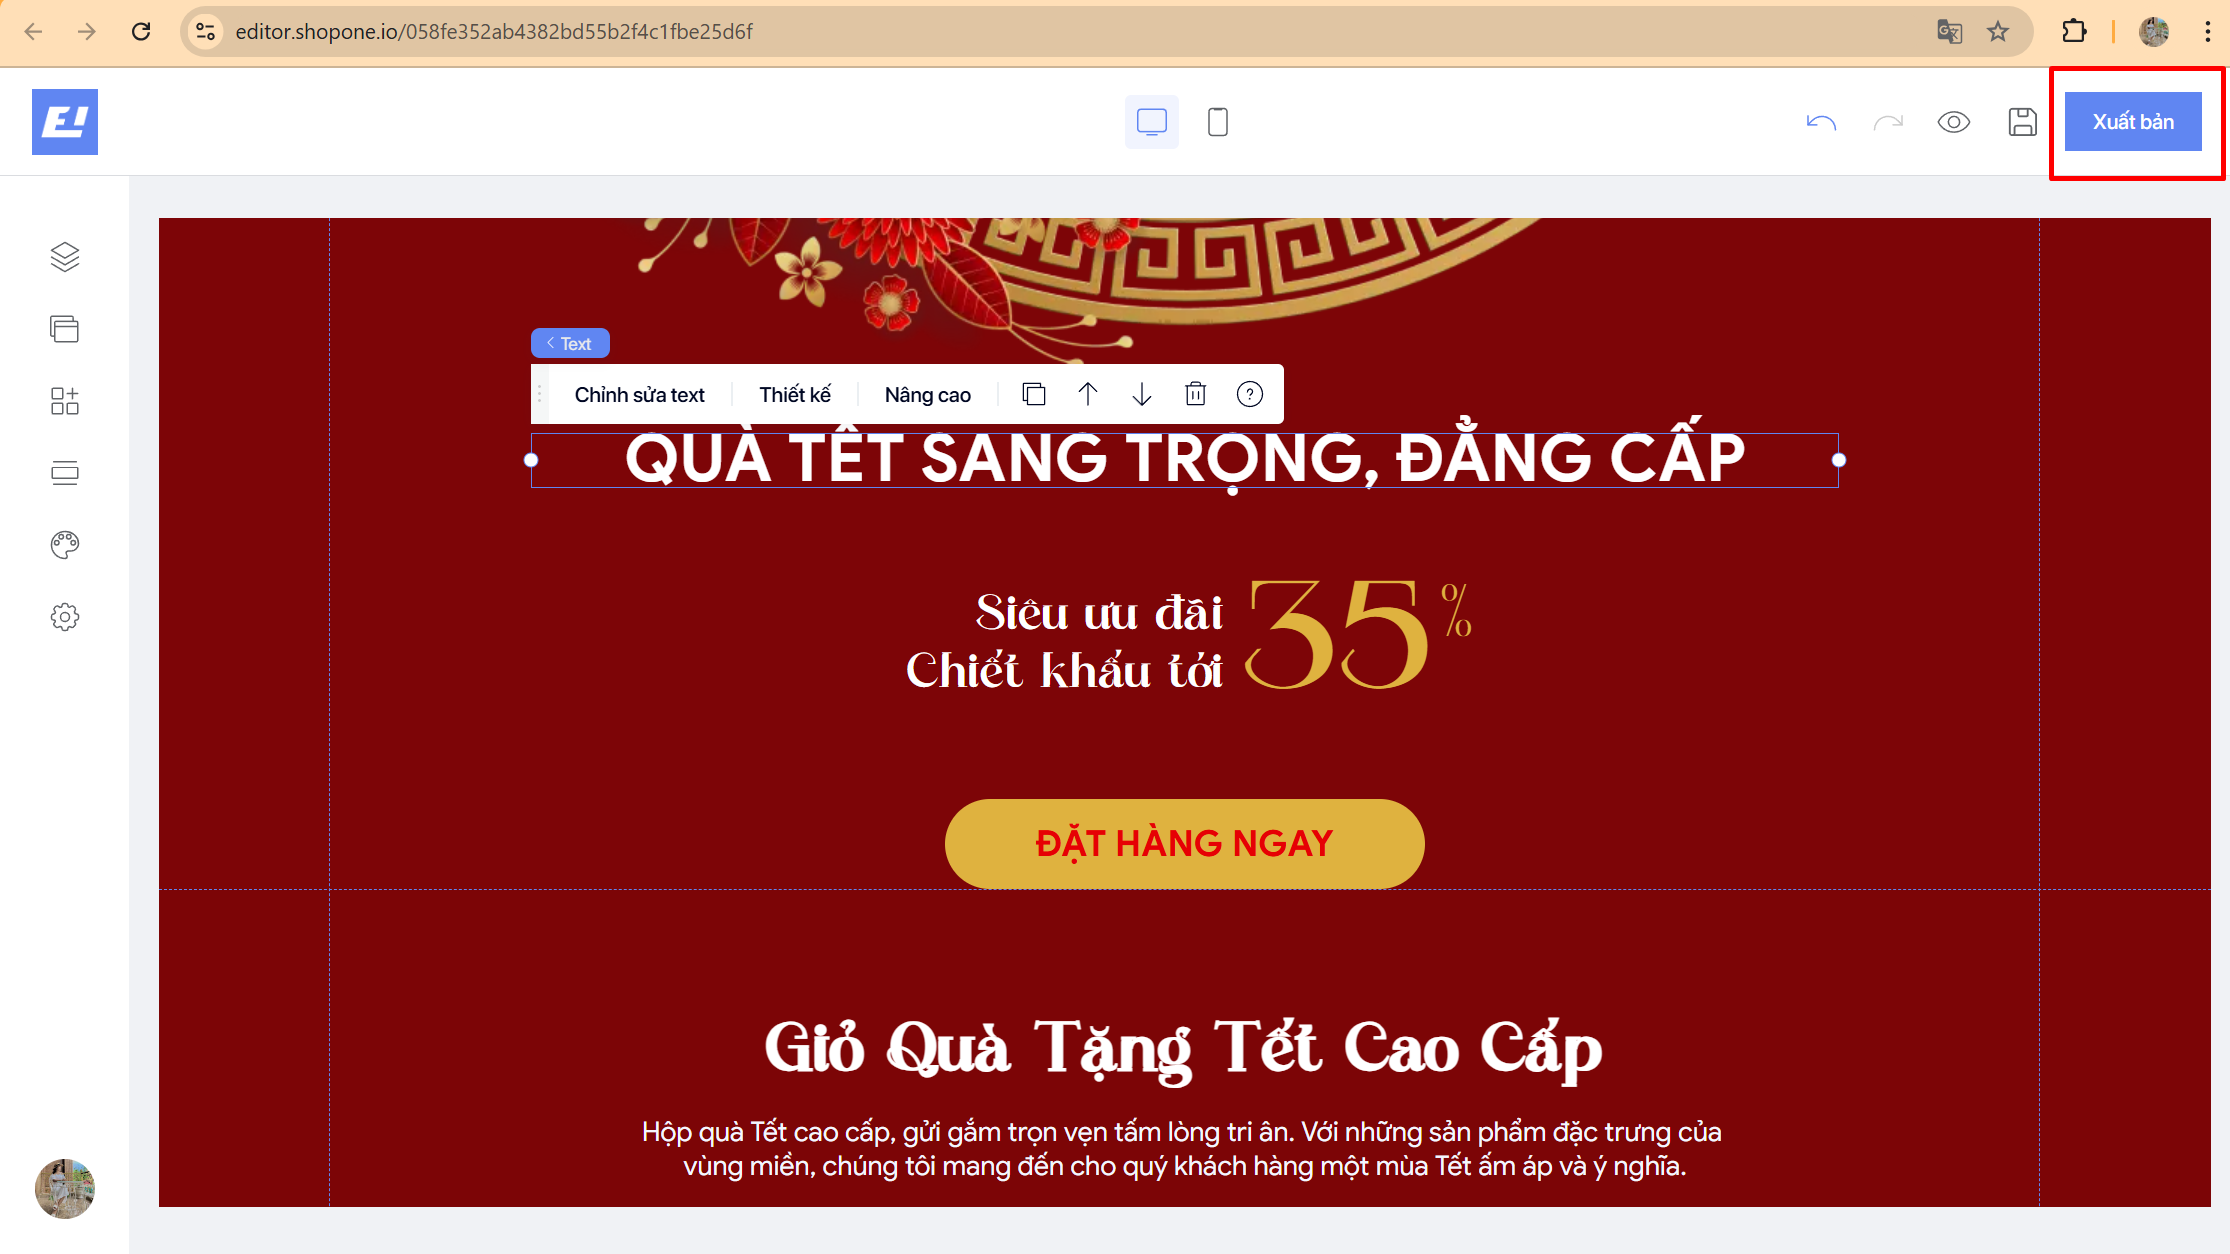
Task: Go back to parent via Text chevron tag
Action: point(570,343)
